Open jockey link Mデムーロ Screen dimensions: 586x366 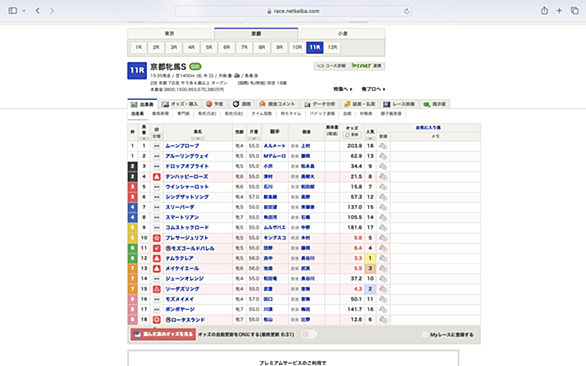[x=275, y=156]
